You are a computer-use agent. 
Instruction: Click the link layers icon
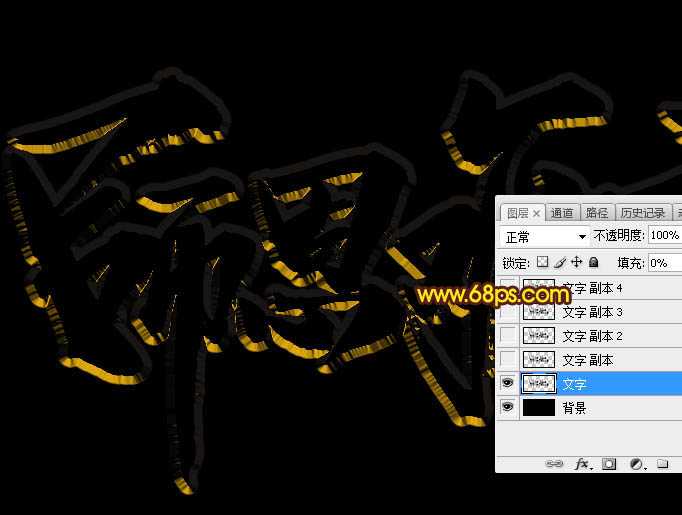pos(554,464)
